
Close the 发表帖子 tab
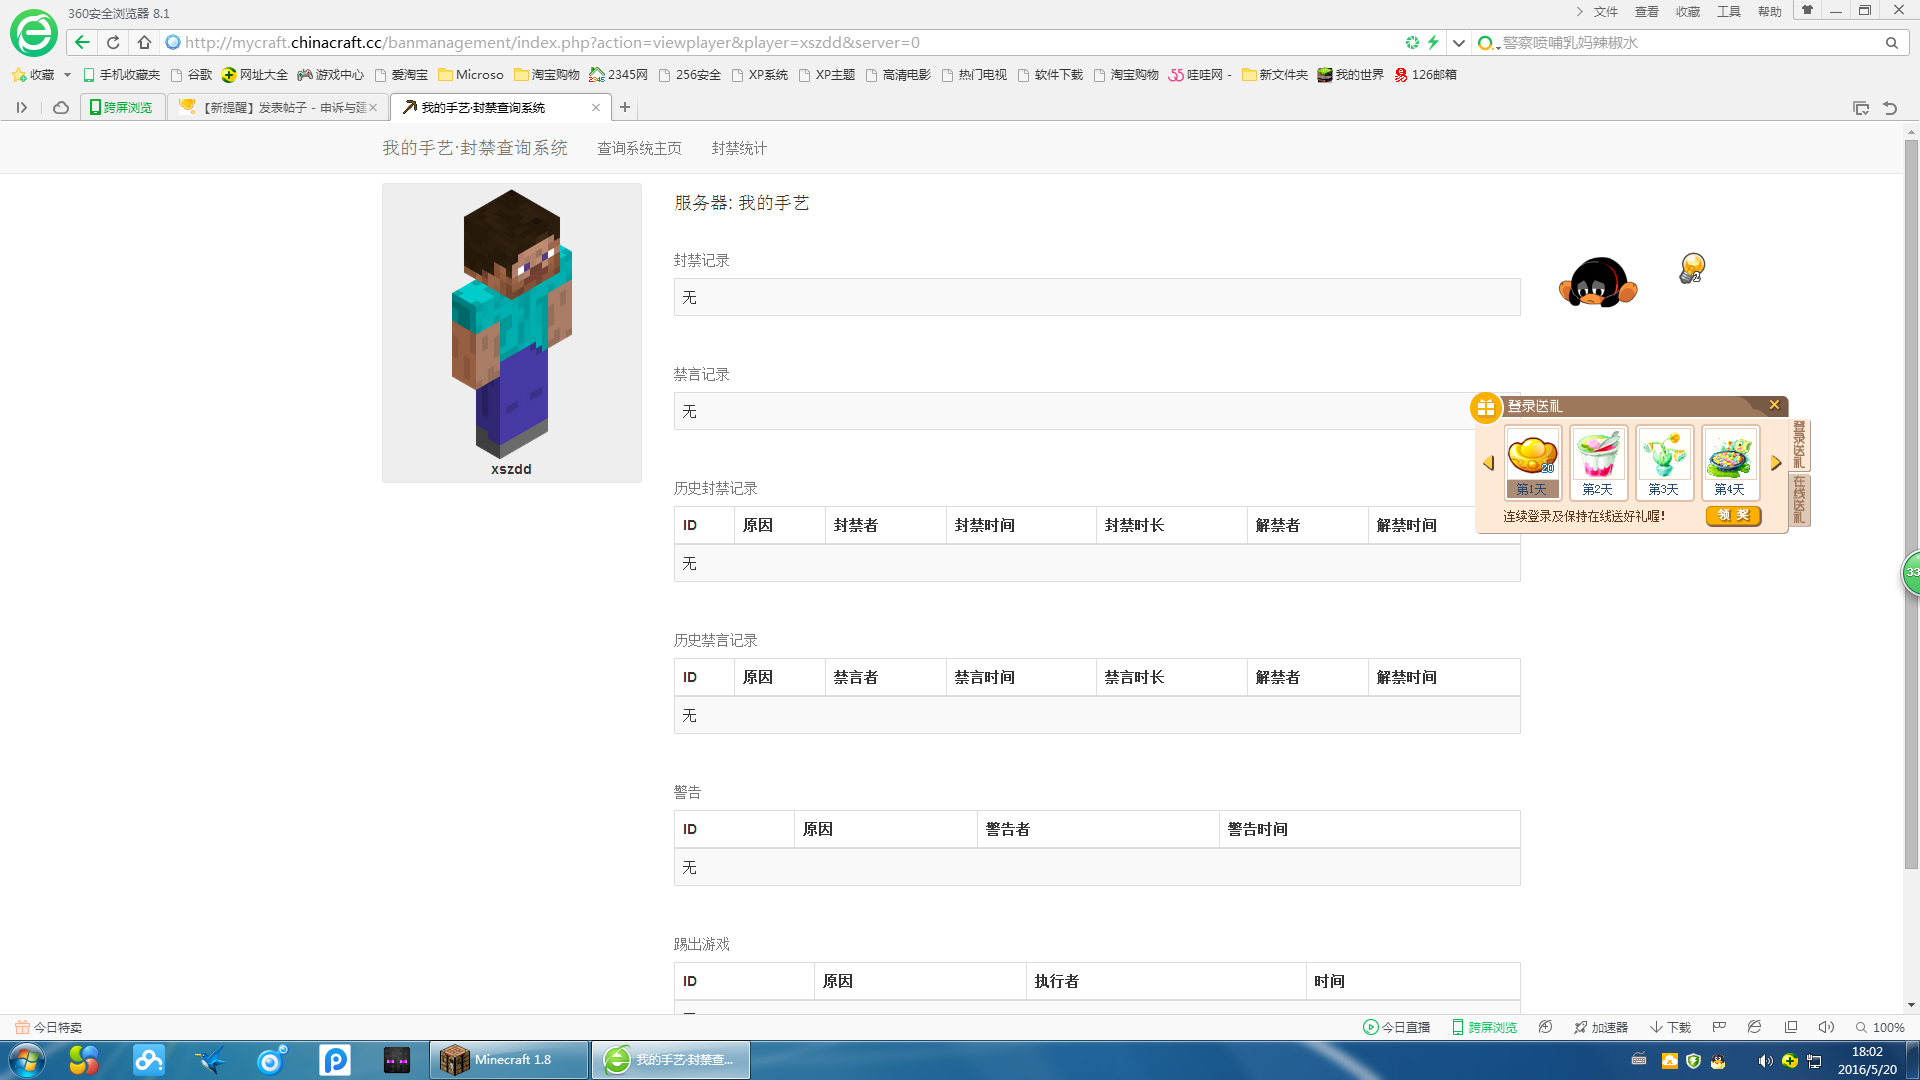(373, 107)
